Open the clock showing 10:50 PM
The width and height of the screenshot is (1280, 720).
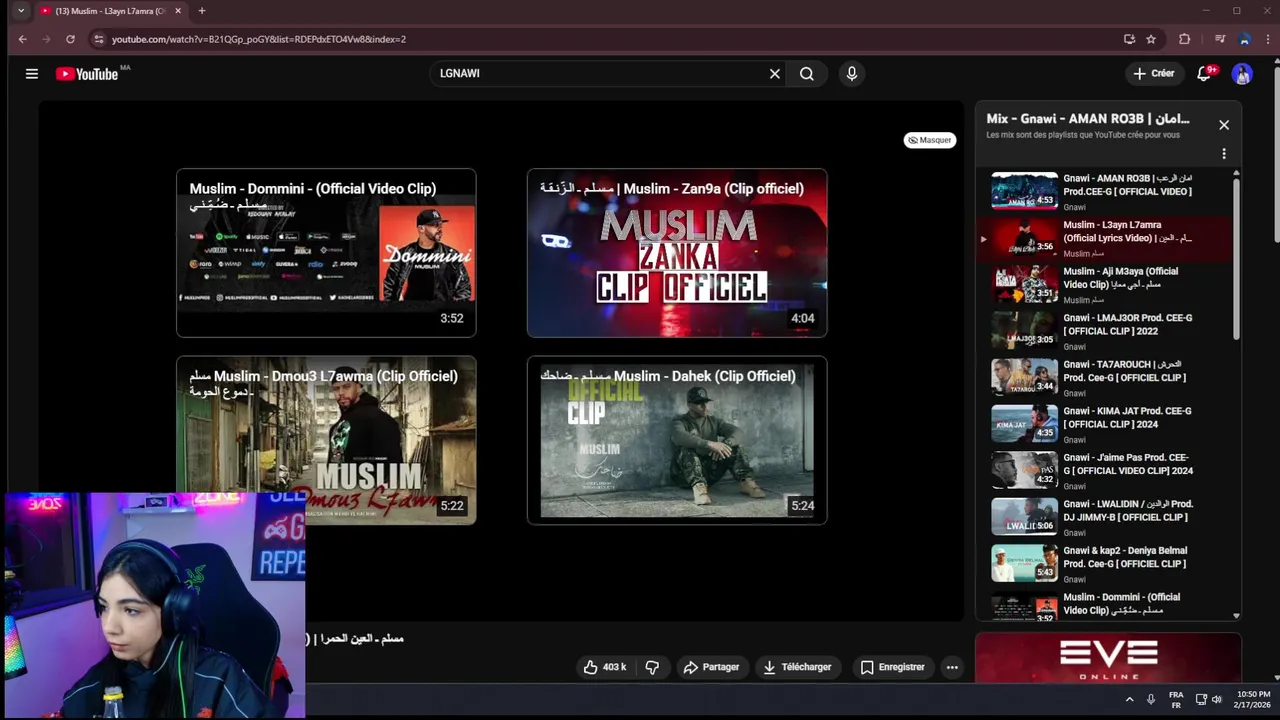[x=1253, y=700]
